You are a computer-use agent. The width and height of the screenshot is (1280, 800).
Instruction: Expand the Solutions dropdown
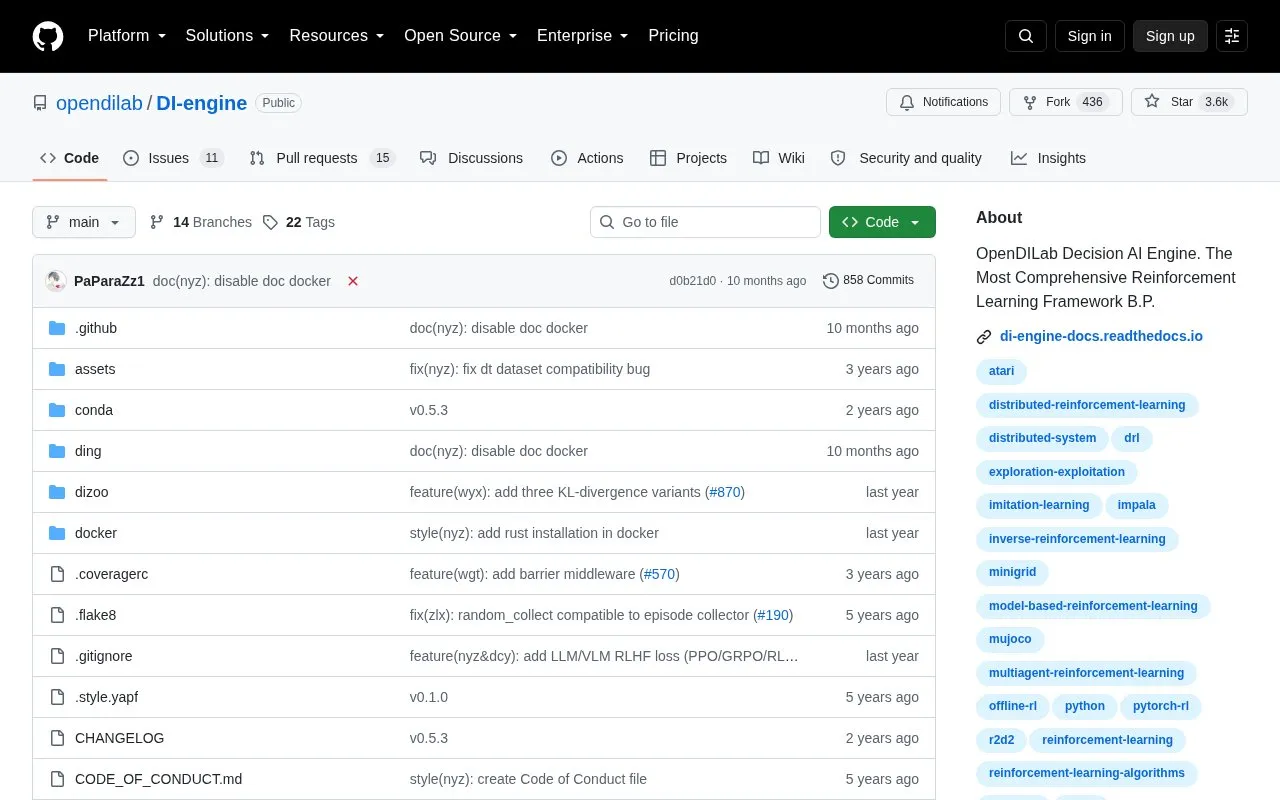pyautogui.click(x=228, y=36)
